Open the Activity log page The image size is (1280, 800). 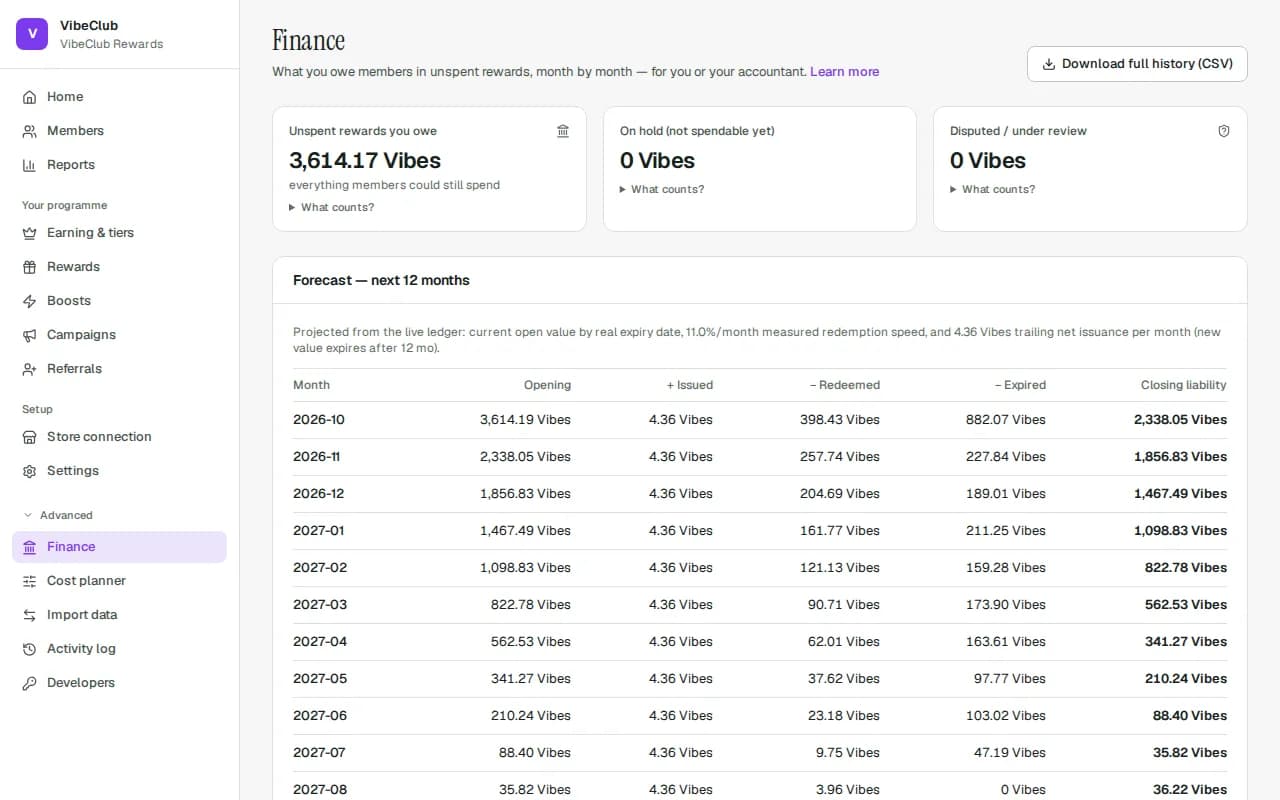pyautogui.click(x=119, y=649)
